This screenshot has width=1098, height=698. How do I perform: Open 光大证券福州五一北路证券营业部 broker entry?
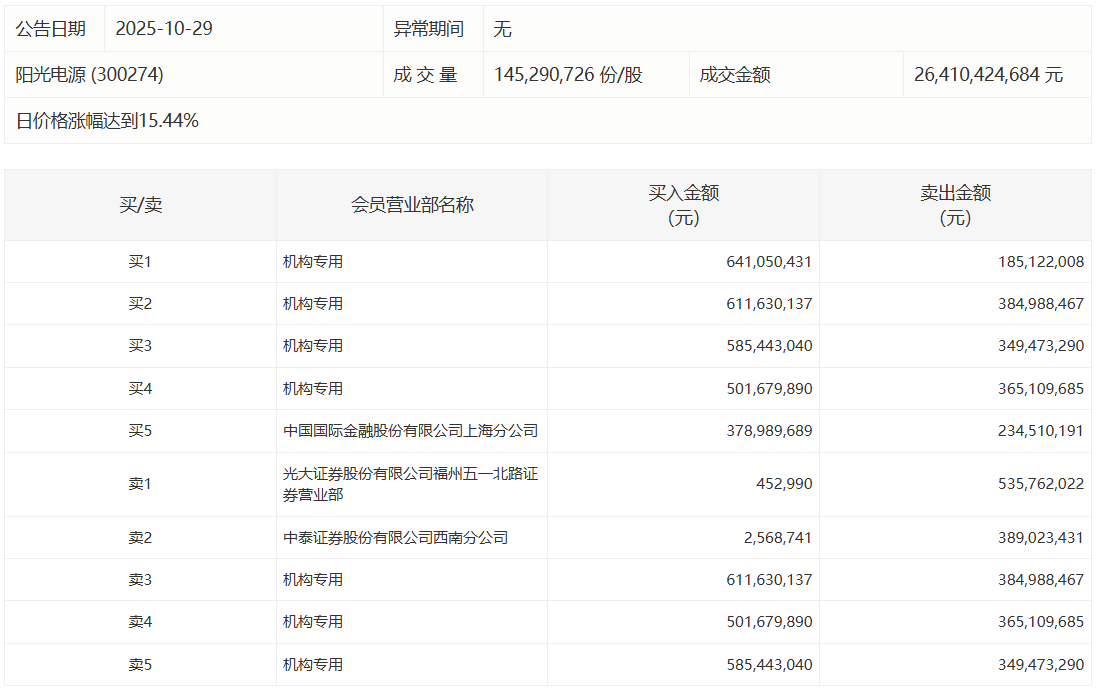[x=410, y=484]
